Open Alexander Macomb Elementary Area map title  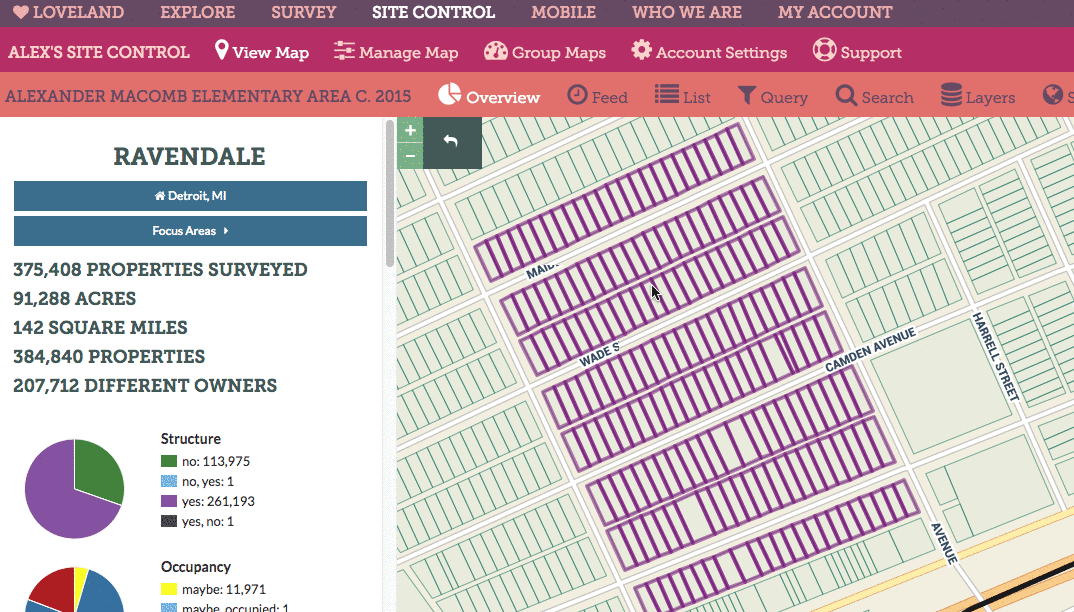point(208,96)
